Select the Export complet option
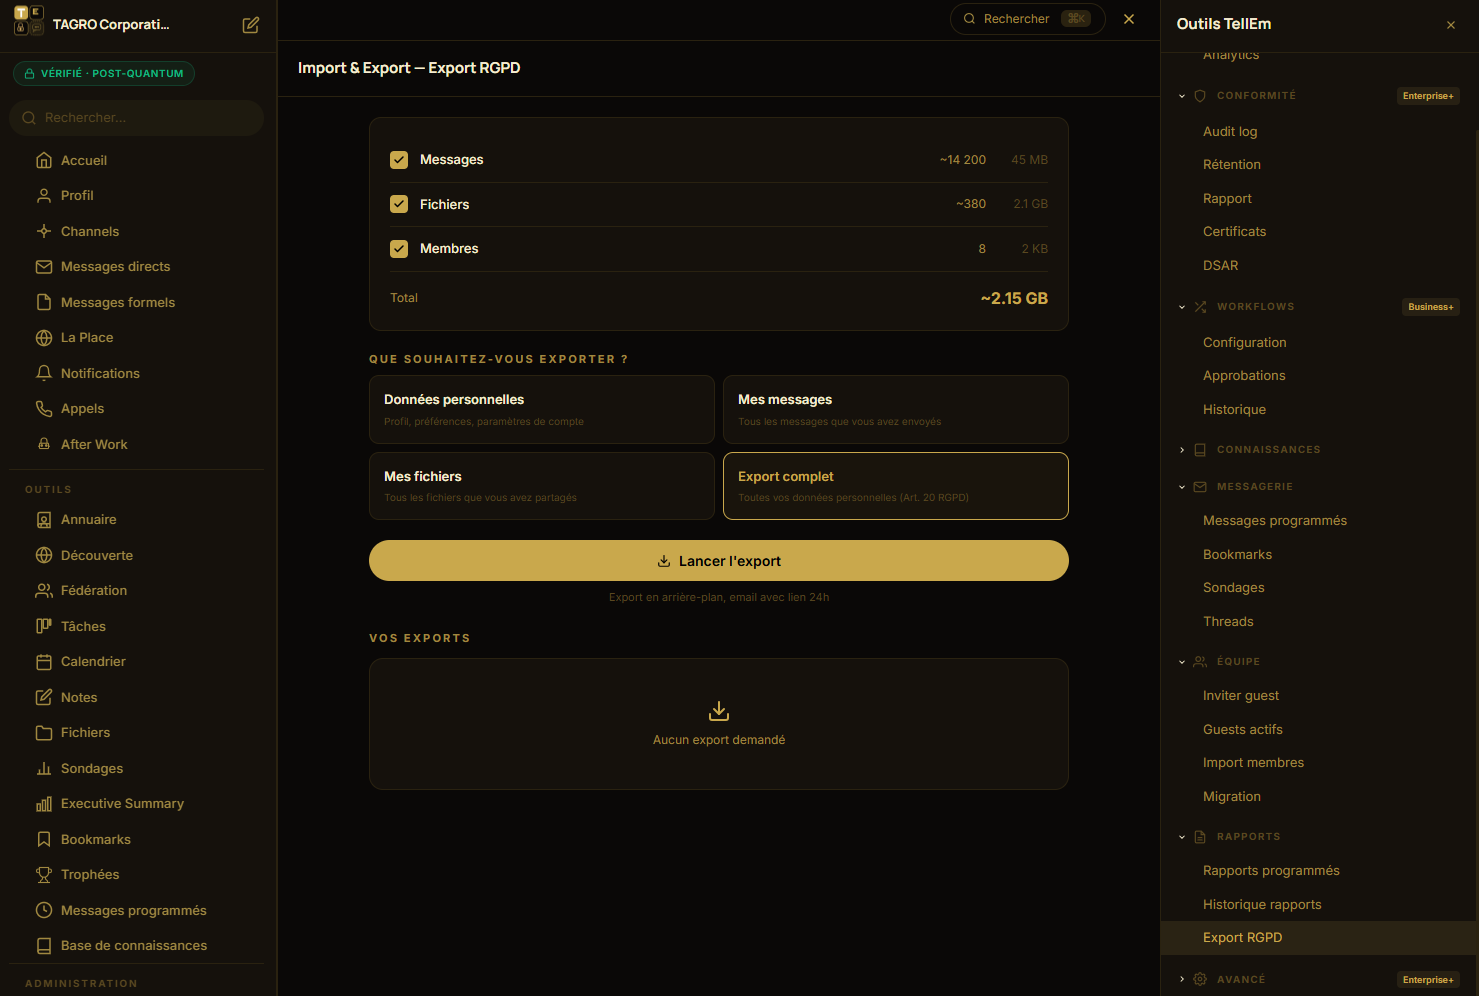The width and height of the screenshot is (1479, 996). click(896, 486)
